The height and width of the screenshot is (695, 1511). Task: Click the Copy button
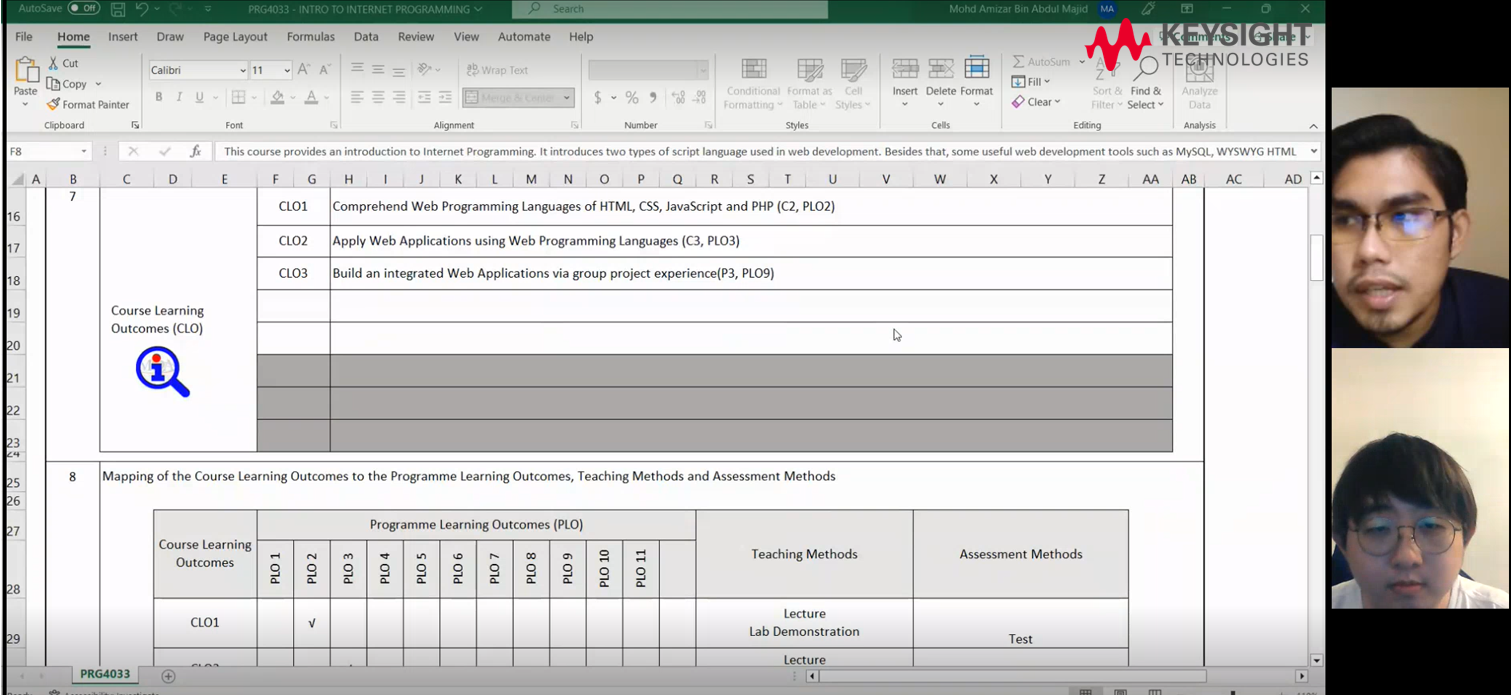67,84
